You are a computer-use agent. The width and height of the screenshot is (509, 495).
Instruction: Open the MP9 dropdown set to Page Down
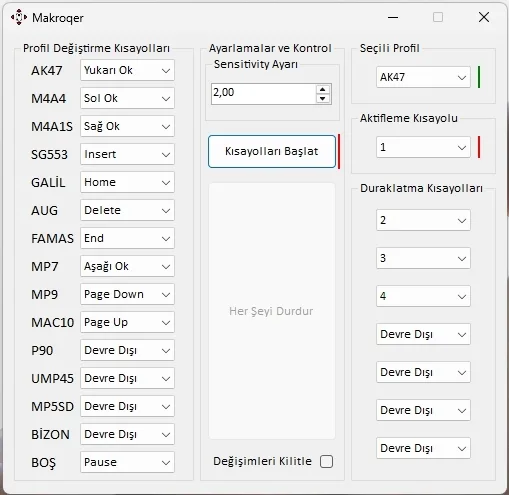tap(127, 294)
